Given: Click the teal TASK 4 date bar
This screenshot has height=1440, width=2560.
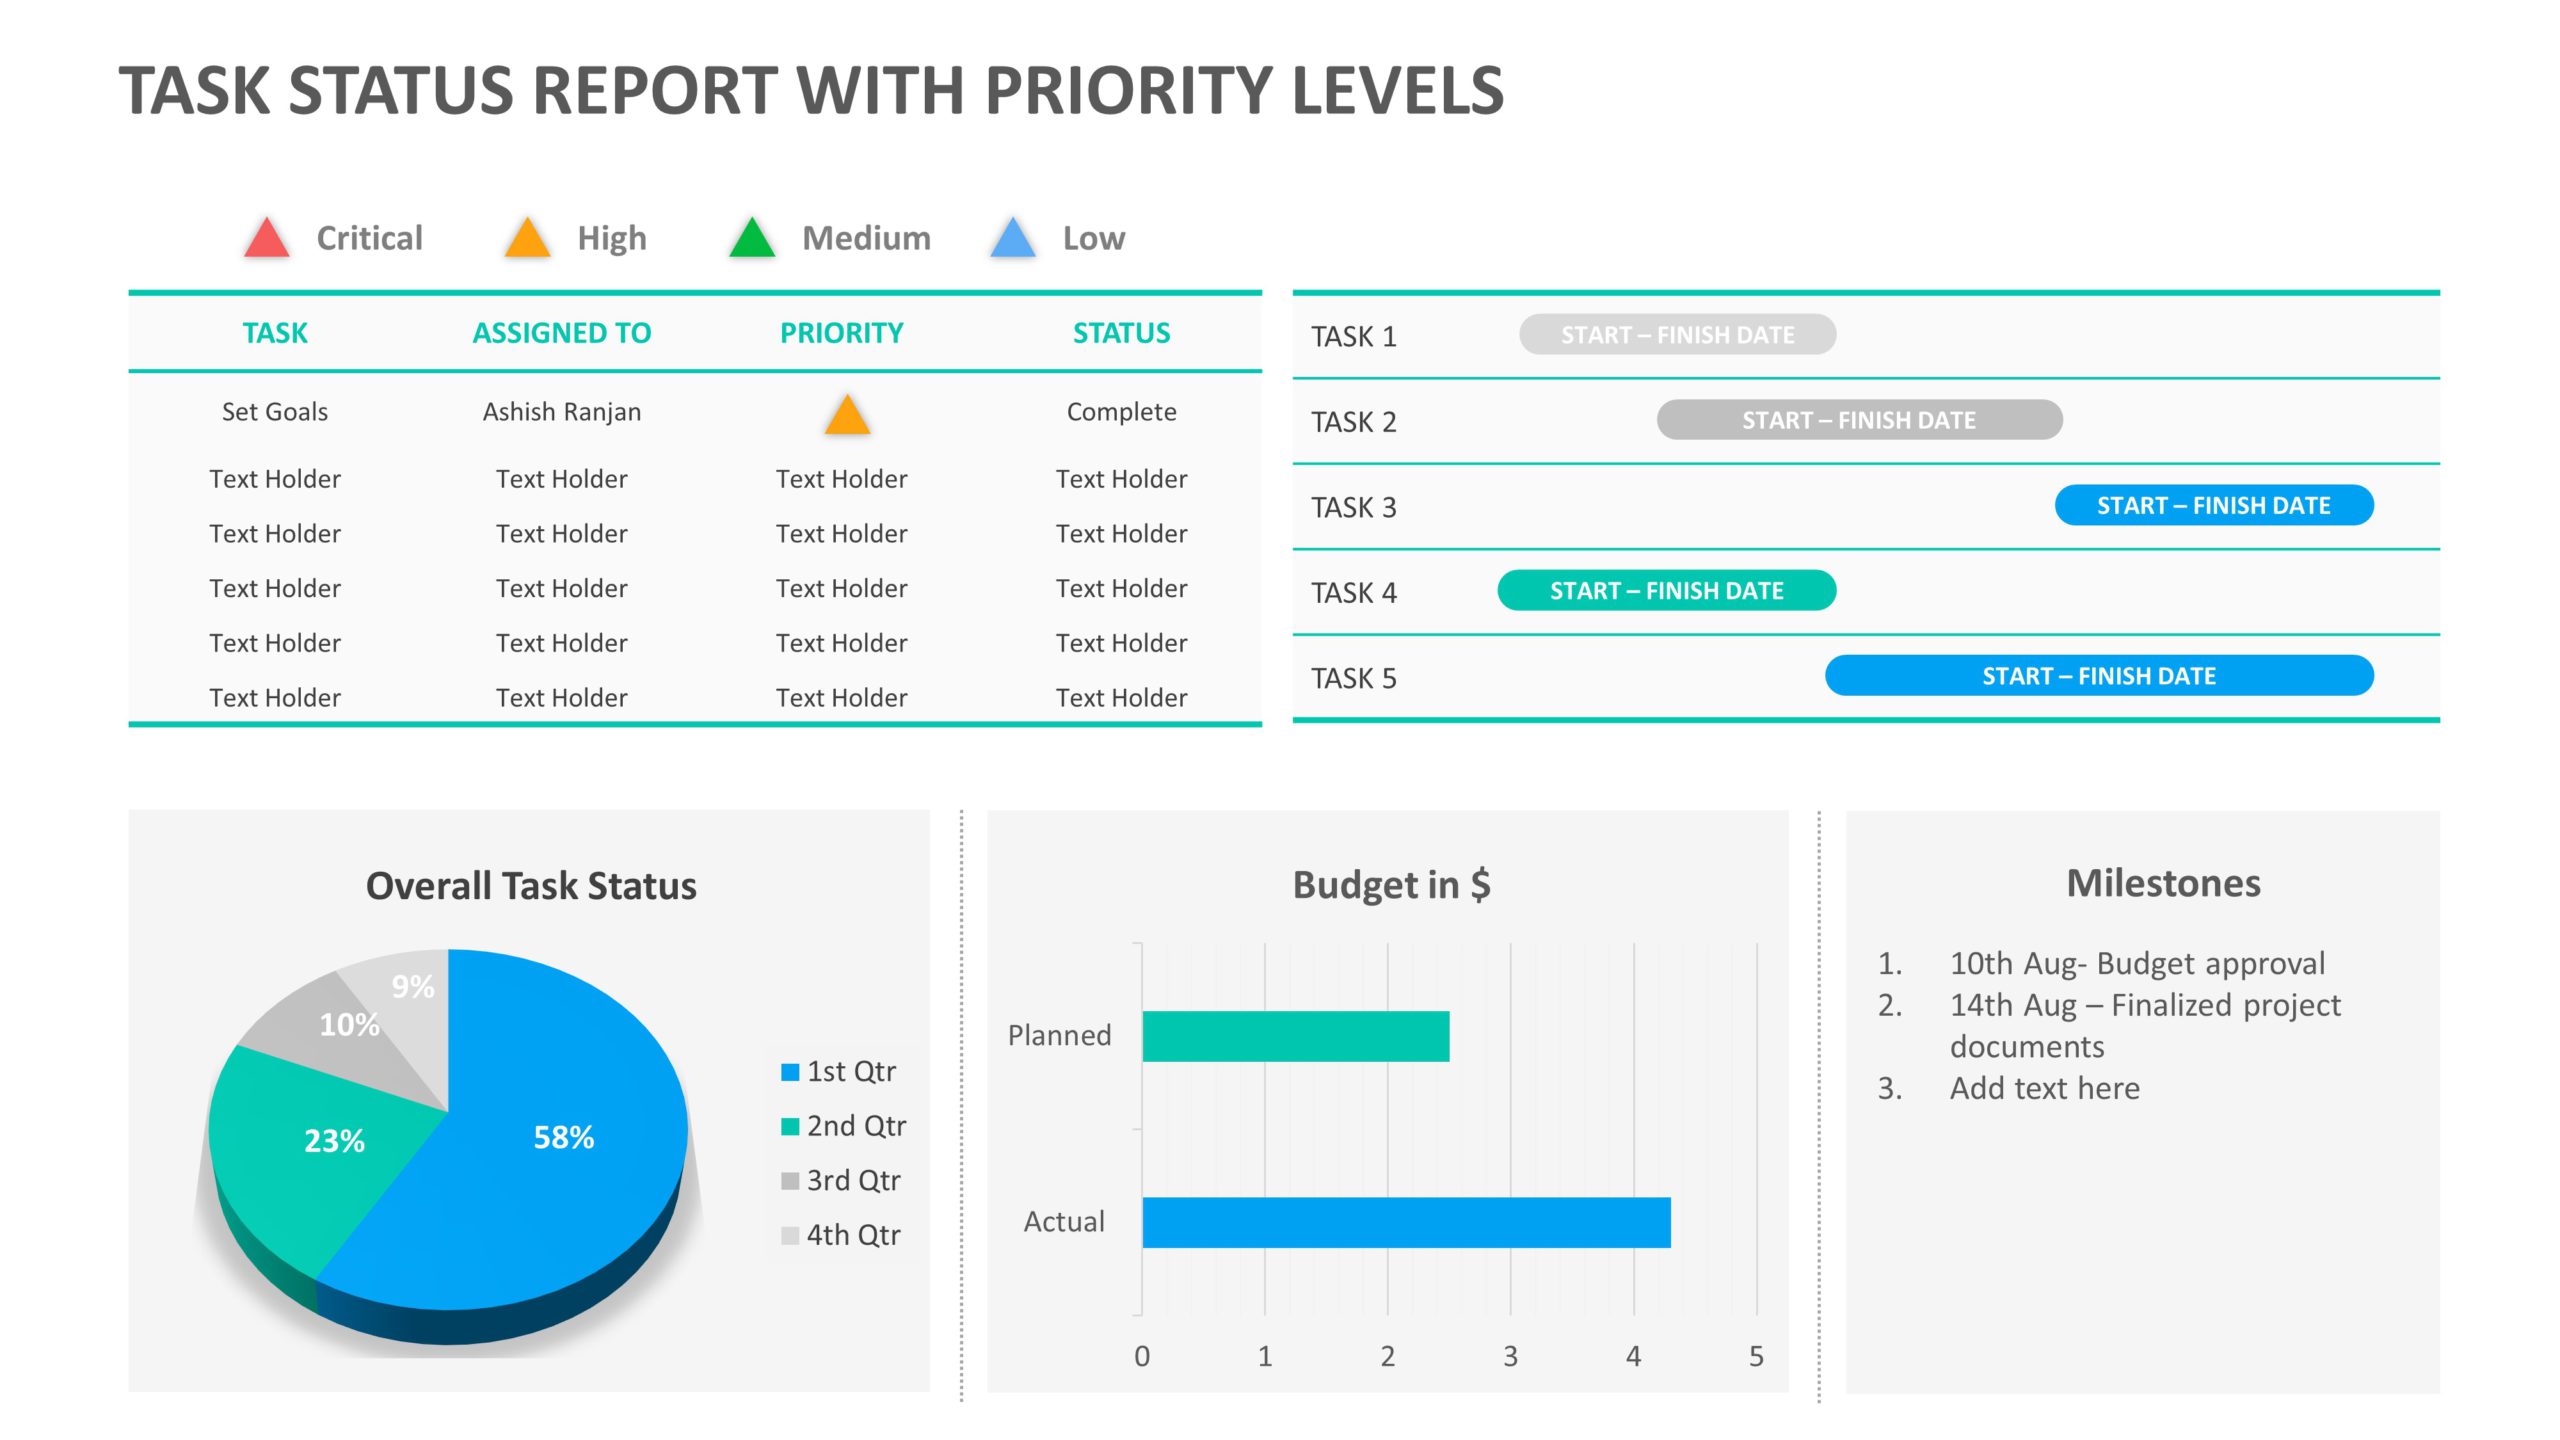Looking at the screenshot, I should (1665, 591).
